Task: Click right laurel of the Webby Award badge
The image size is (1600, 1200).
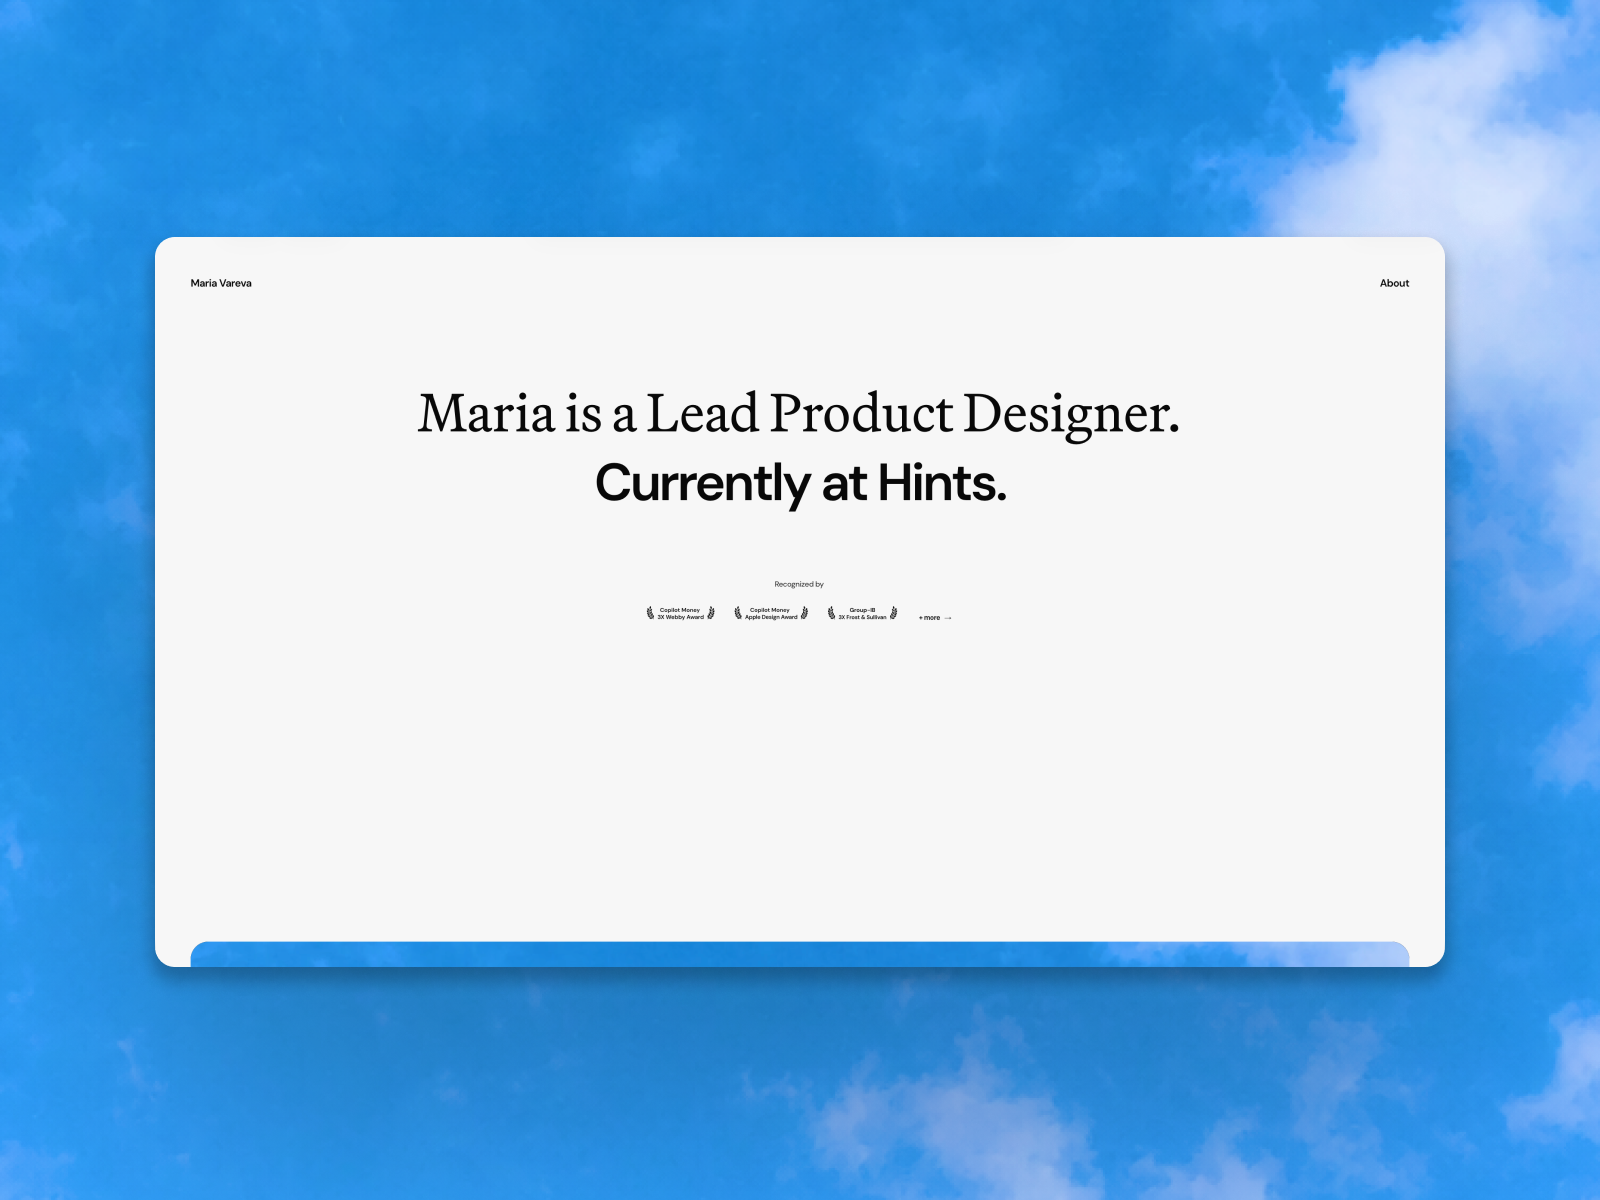Action: click(711, 613)
